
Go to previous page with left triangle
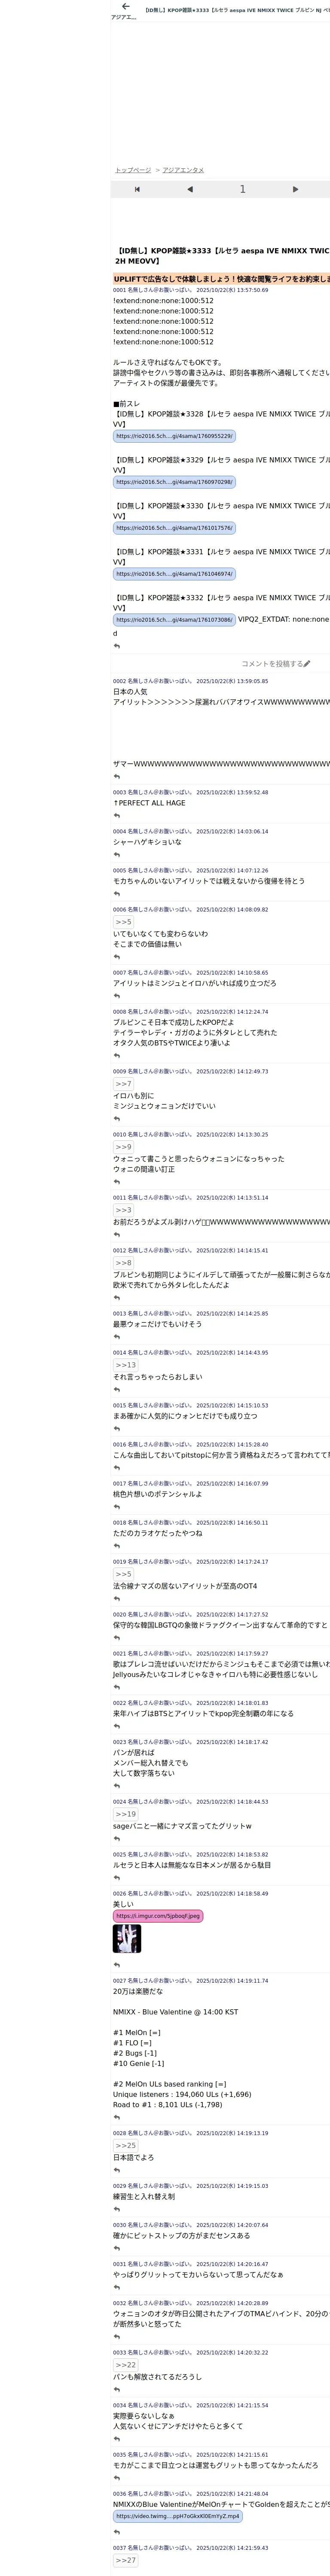point(190,189)
